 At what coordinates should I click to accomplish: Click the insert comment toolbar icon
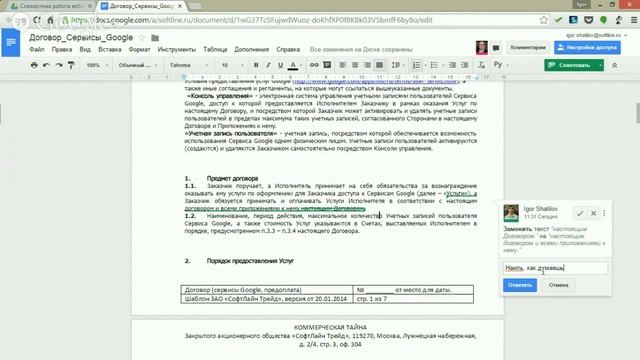pyautogui.click(x=327, y=65)
